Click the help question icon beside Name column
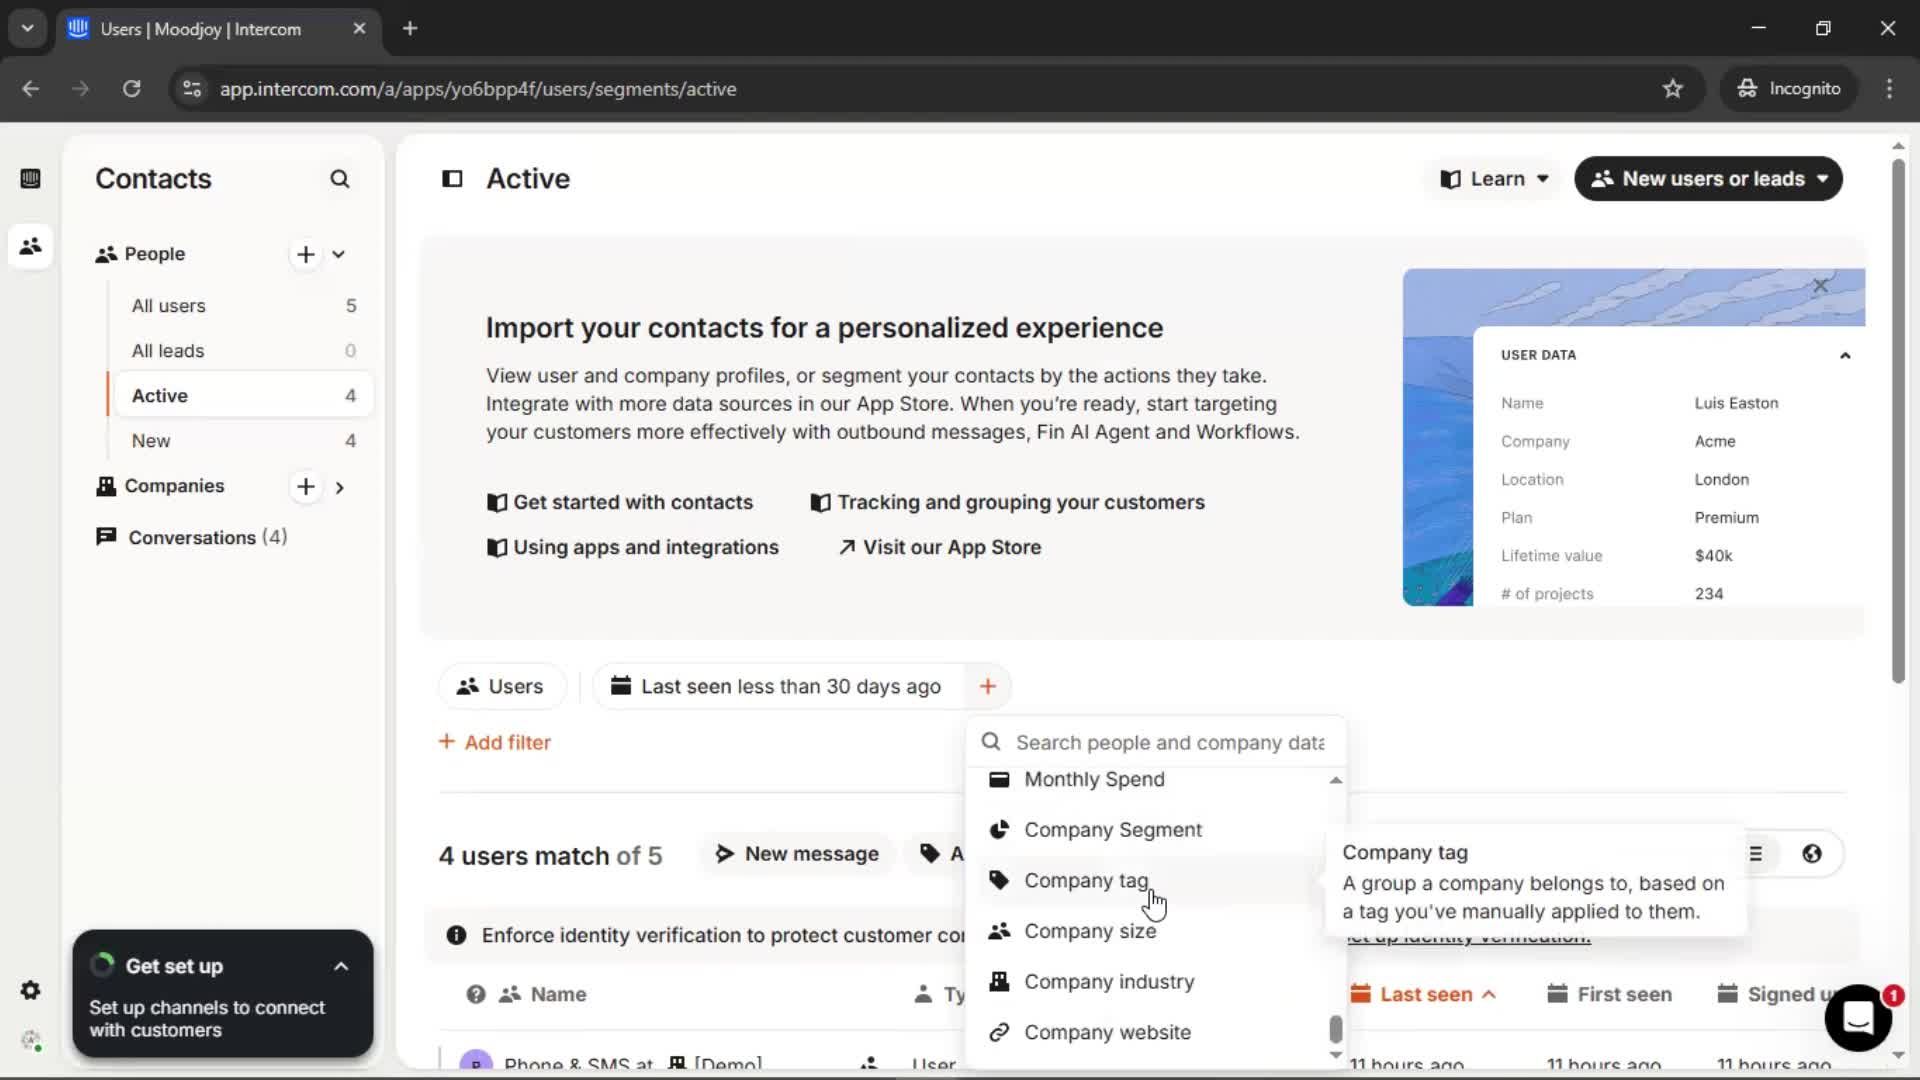The image size is (1920, 1080). (476, 995)
